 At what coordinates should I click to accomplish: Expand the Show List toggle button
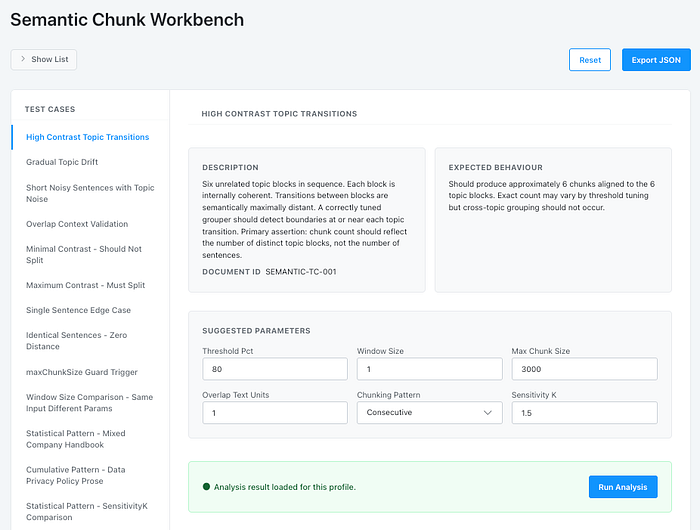click(44, 59)
